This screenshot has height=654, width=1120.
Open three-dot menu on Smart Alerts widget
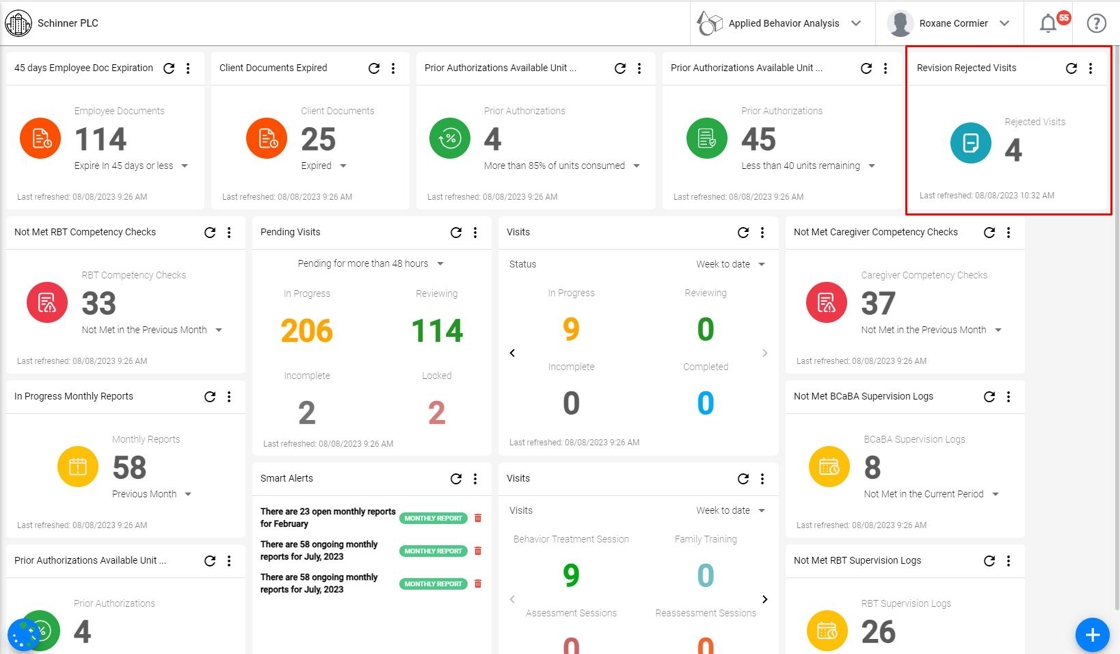click(476, 479)
